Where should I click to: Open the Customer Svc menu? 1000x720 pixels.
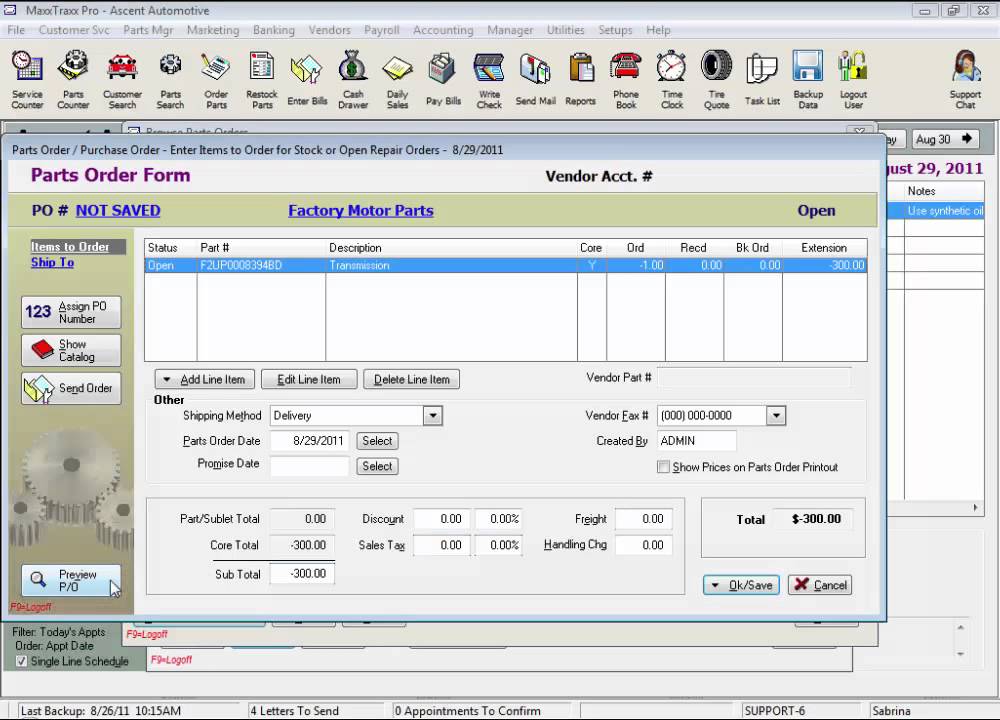coord(74,30)
